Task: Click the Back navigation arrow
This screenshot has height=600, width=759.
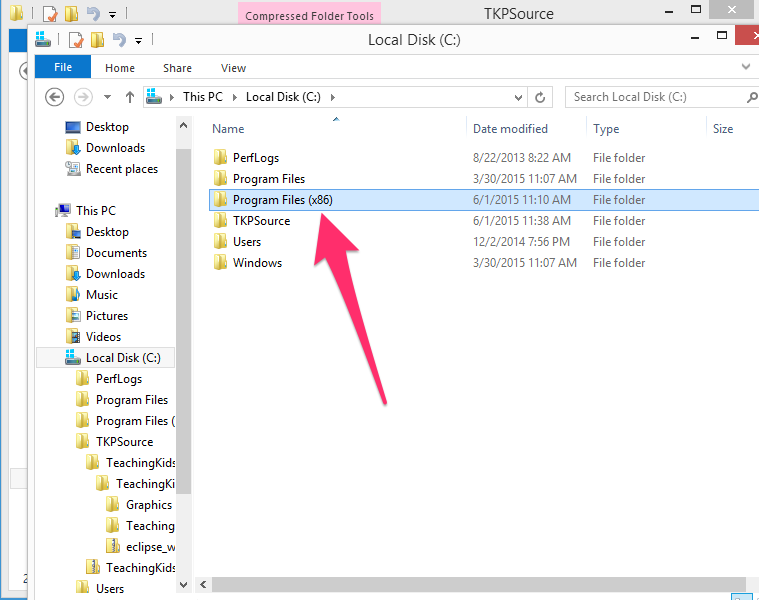Action: 55,97
